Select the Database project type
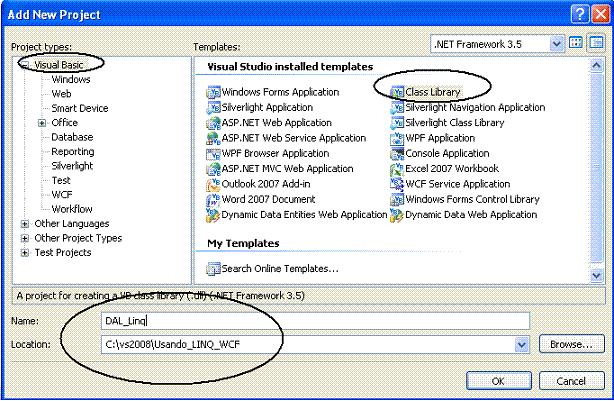This screenshot has width=614, height=401. point(72,137)
